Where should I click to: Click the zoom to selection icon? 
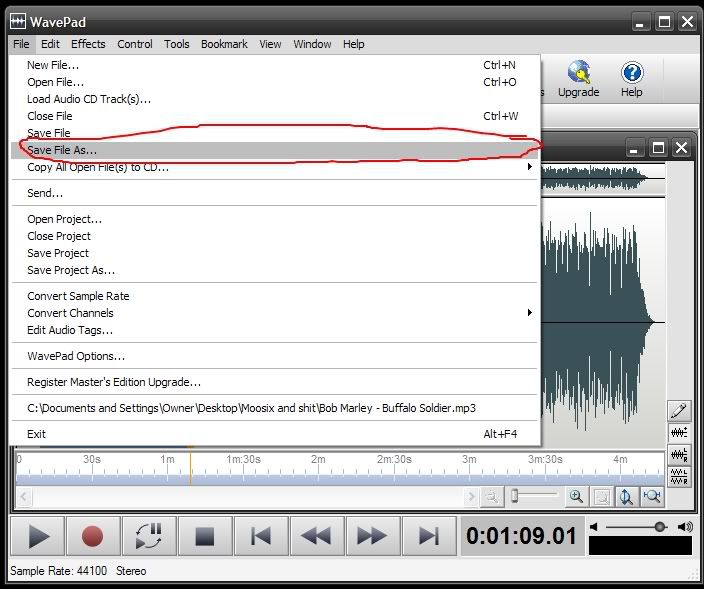click(x=601, y=497)
